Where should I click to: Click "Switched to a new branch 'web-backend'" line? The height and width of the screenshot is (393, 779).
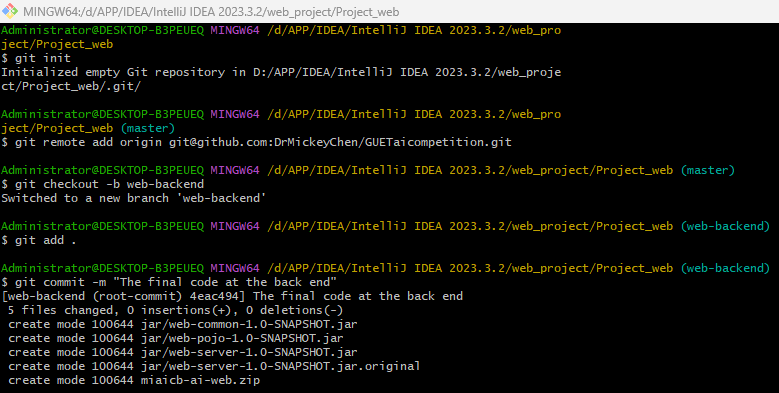(134, 198)
